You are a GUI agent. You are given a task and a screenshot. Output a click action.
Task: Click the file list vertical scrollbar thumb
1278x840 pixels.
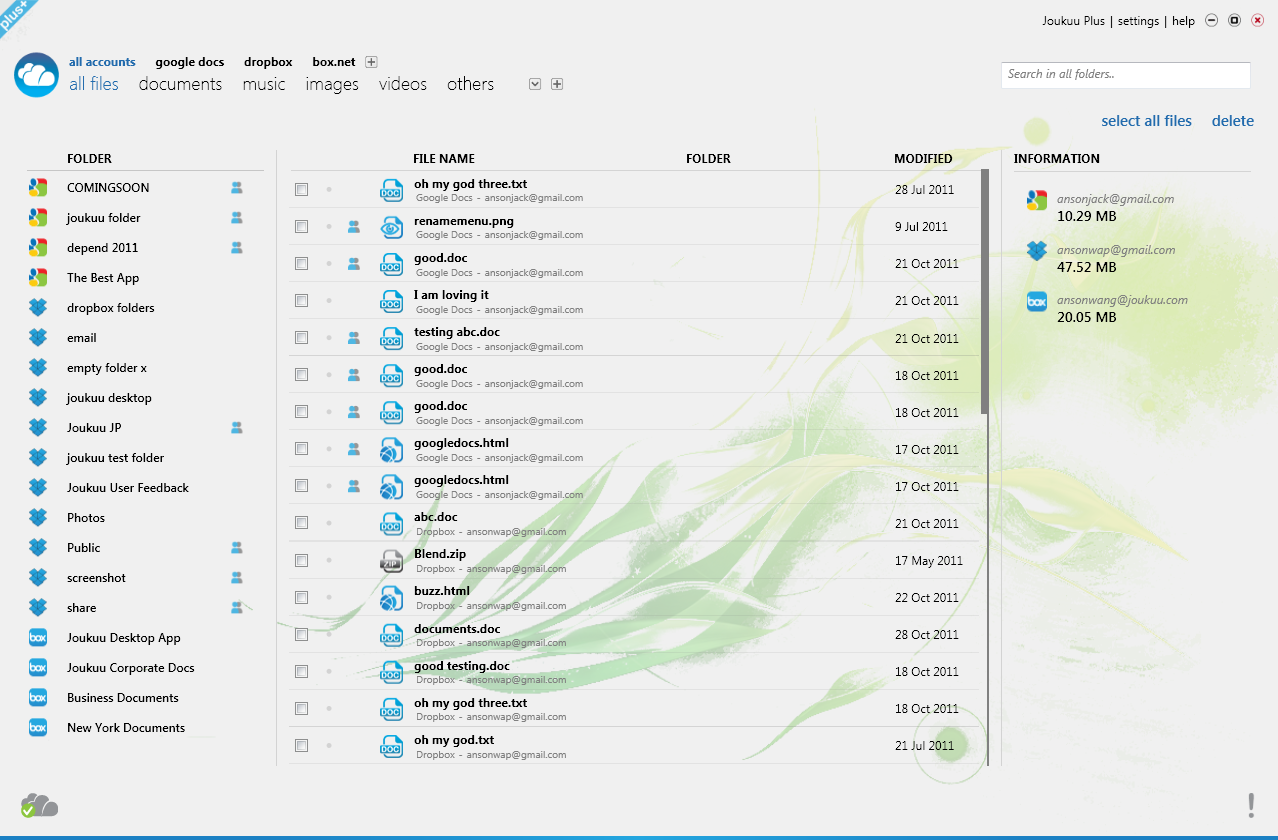coord(985,292)
